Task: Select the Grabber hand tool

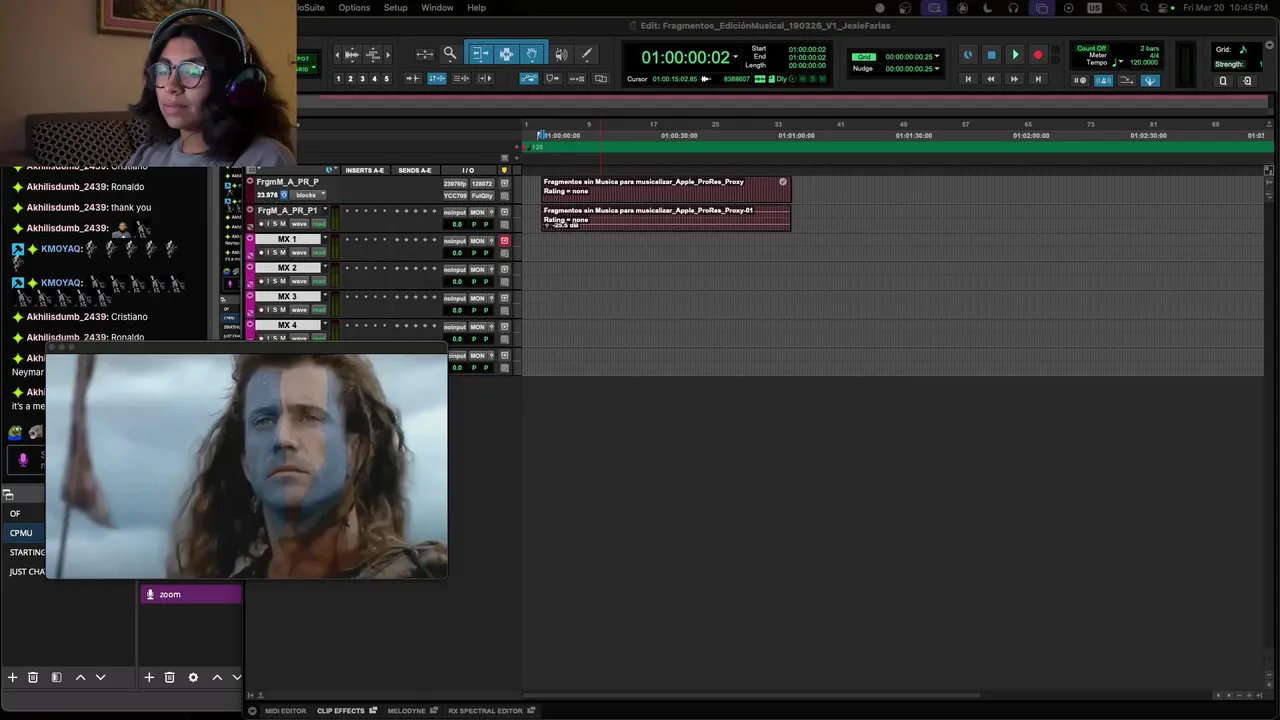Action: click(532, 54)
